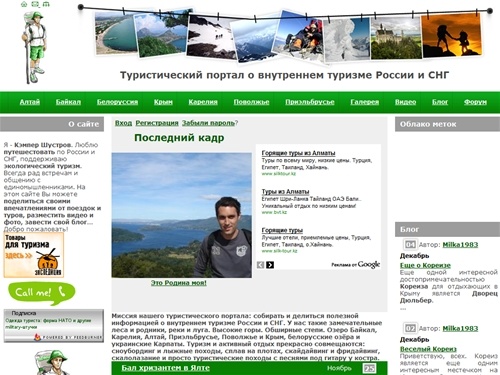
Task: Click the green Call me! button
Action: click(41, 293)
